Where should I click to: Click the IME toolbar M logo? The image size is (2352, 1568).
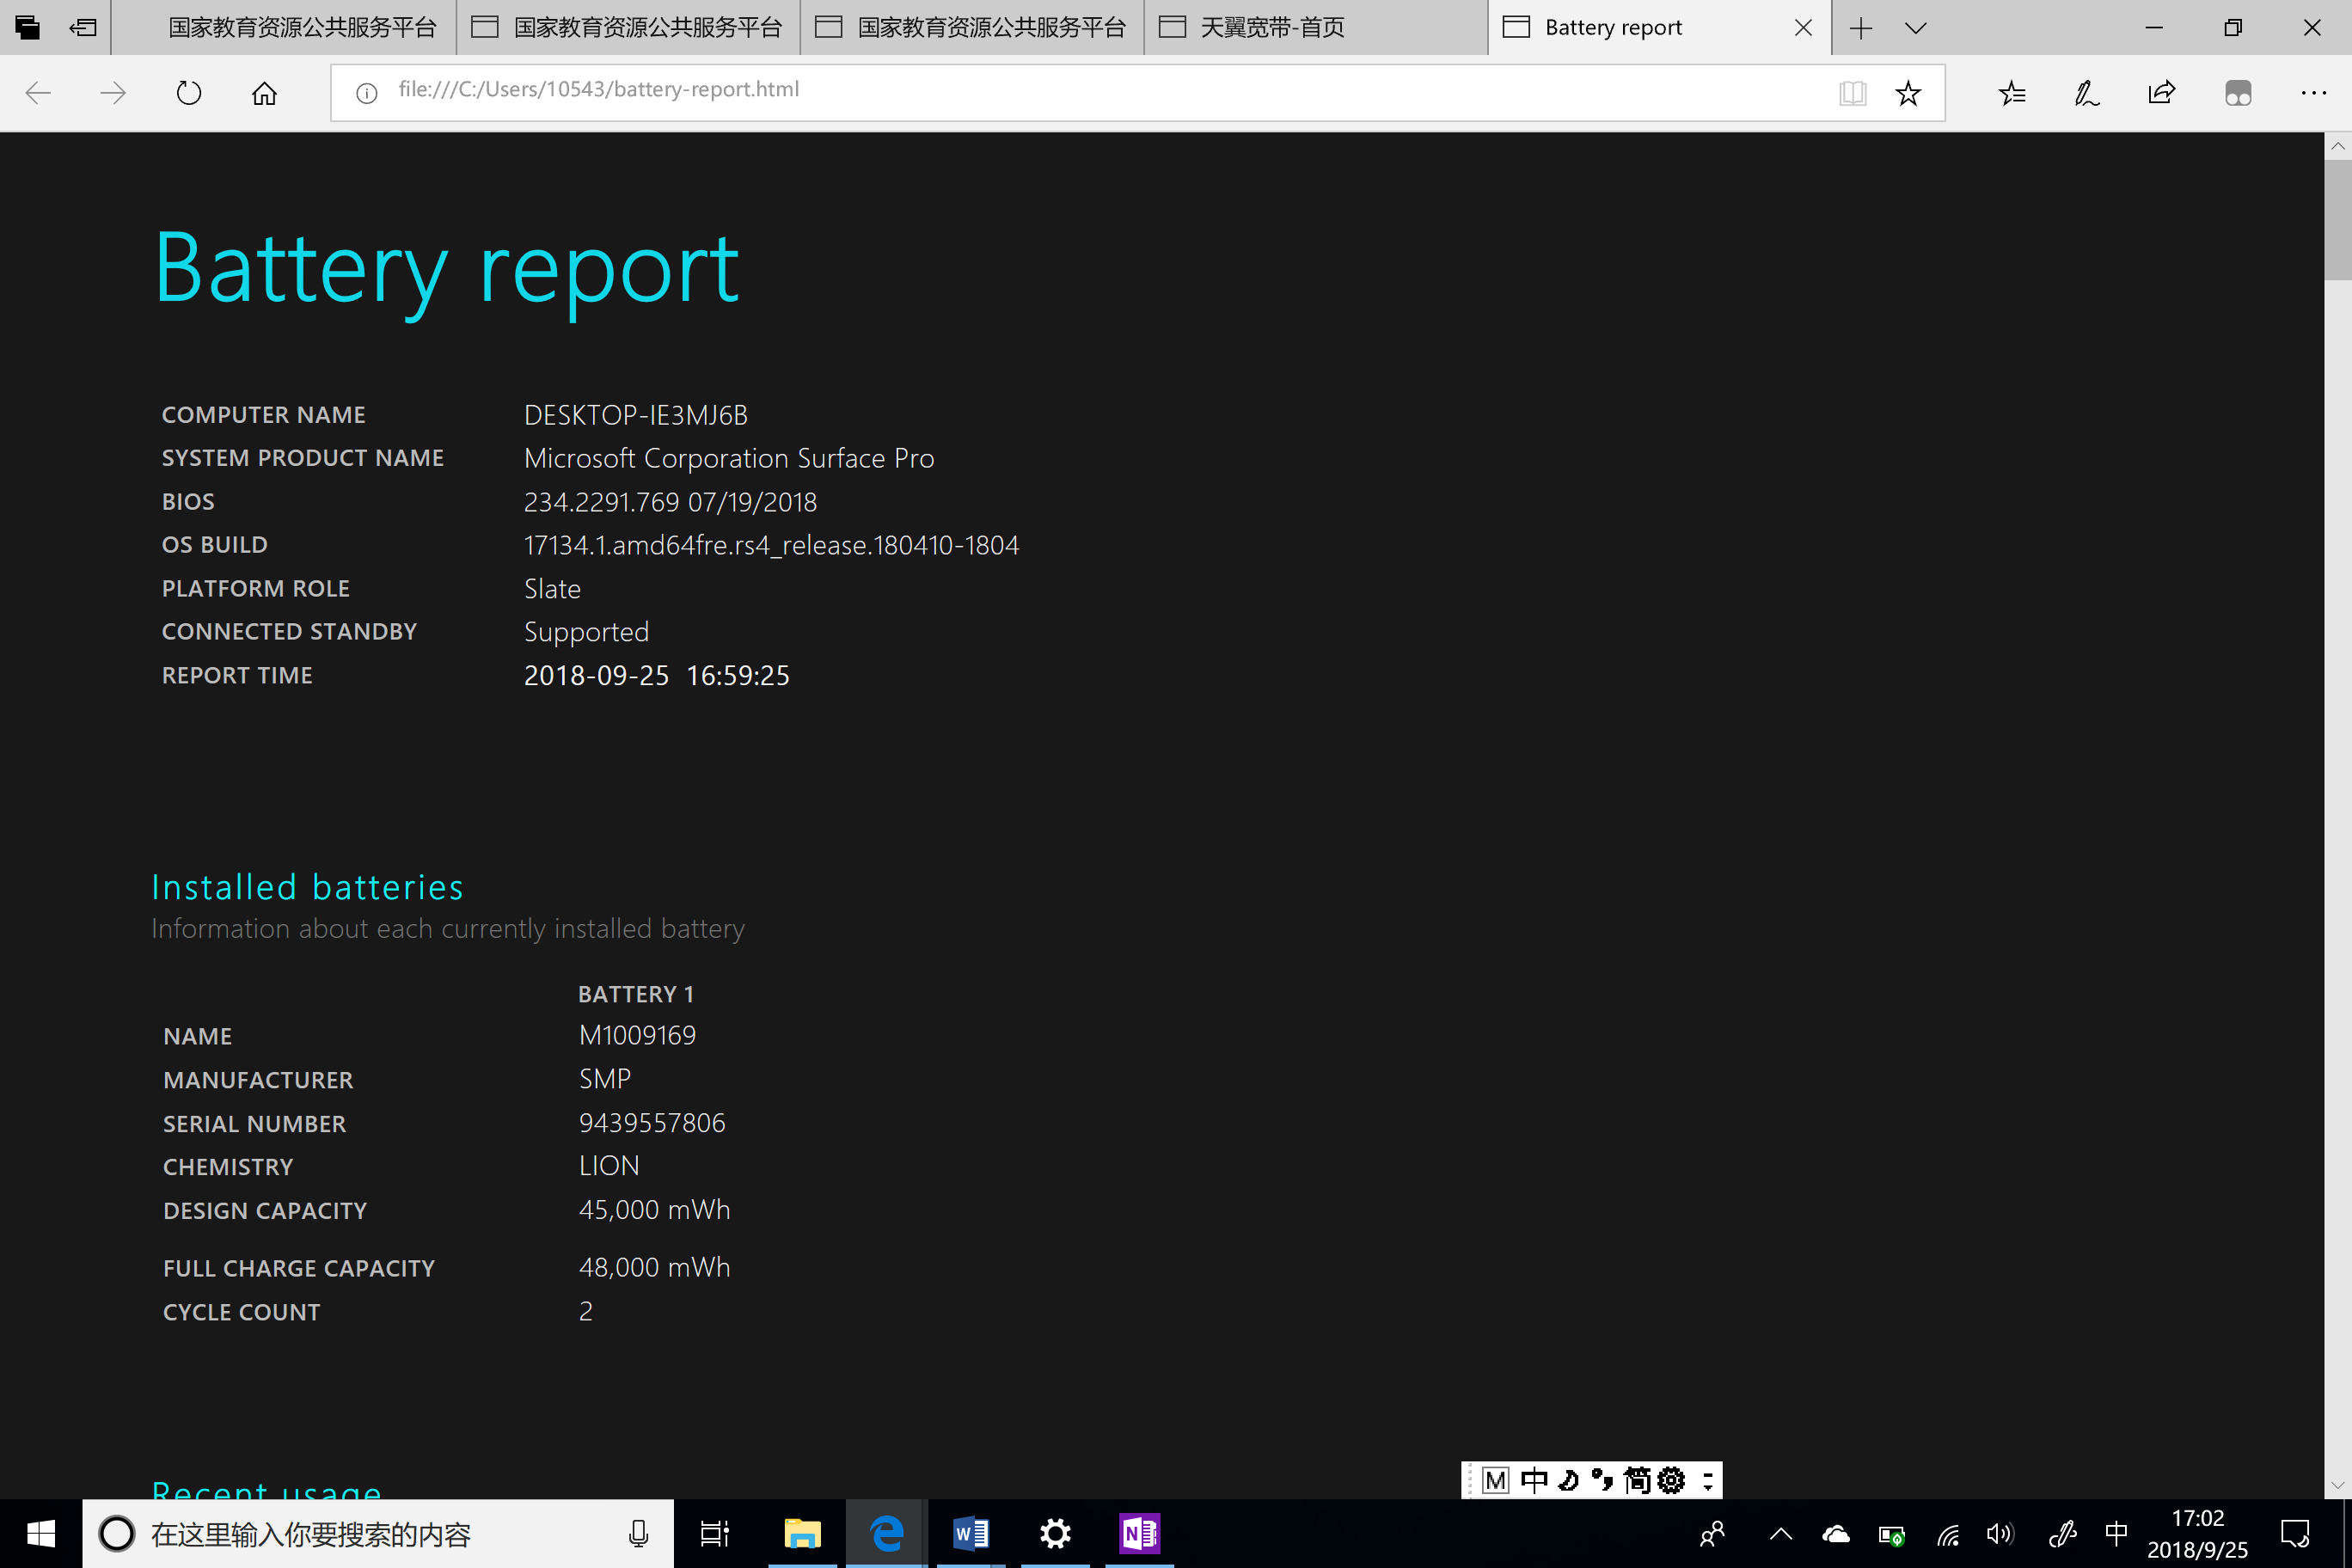click(x=1495, y=1480)
